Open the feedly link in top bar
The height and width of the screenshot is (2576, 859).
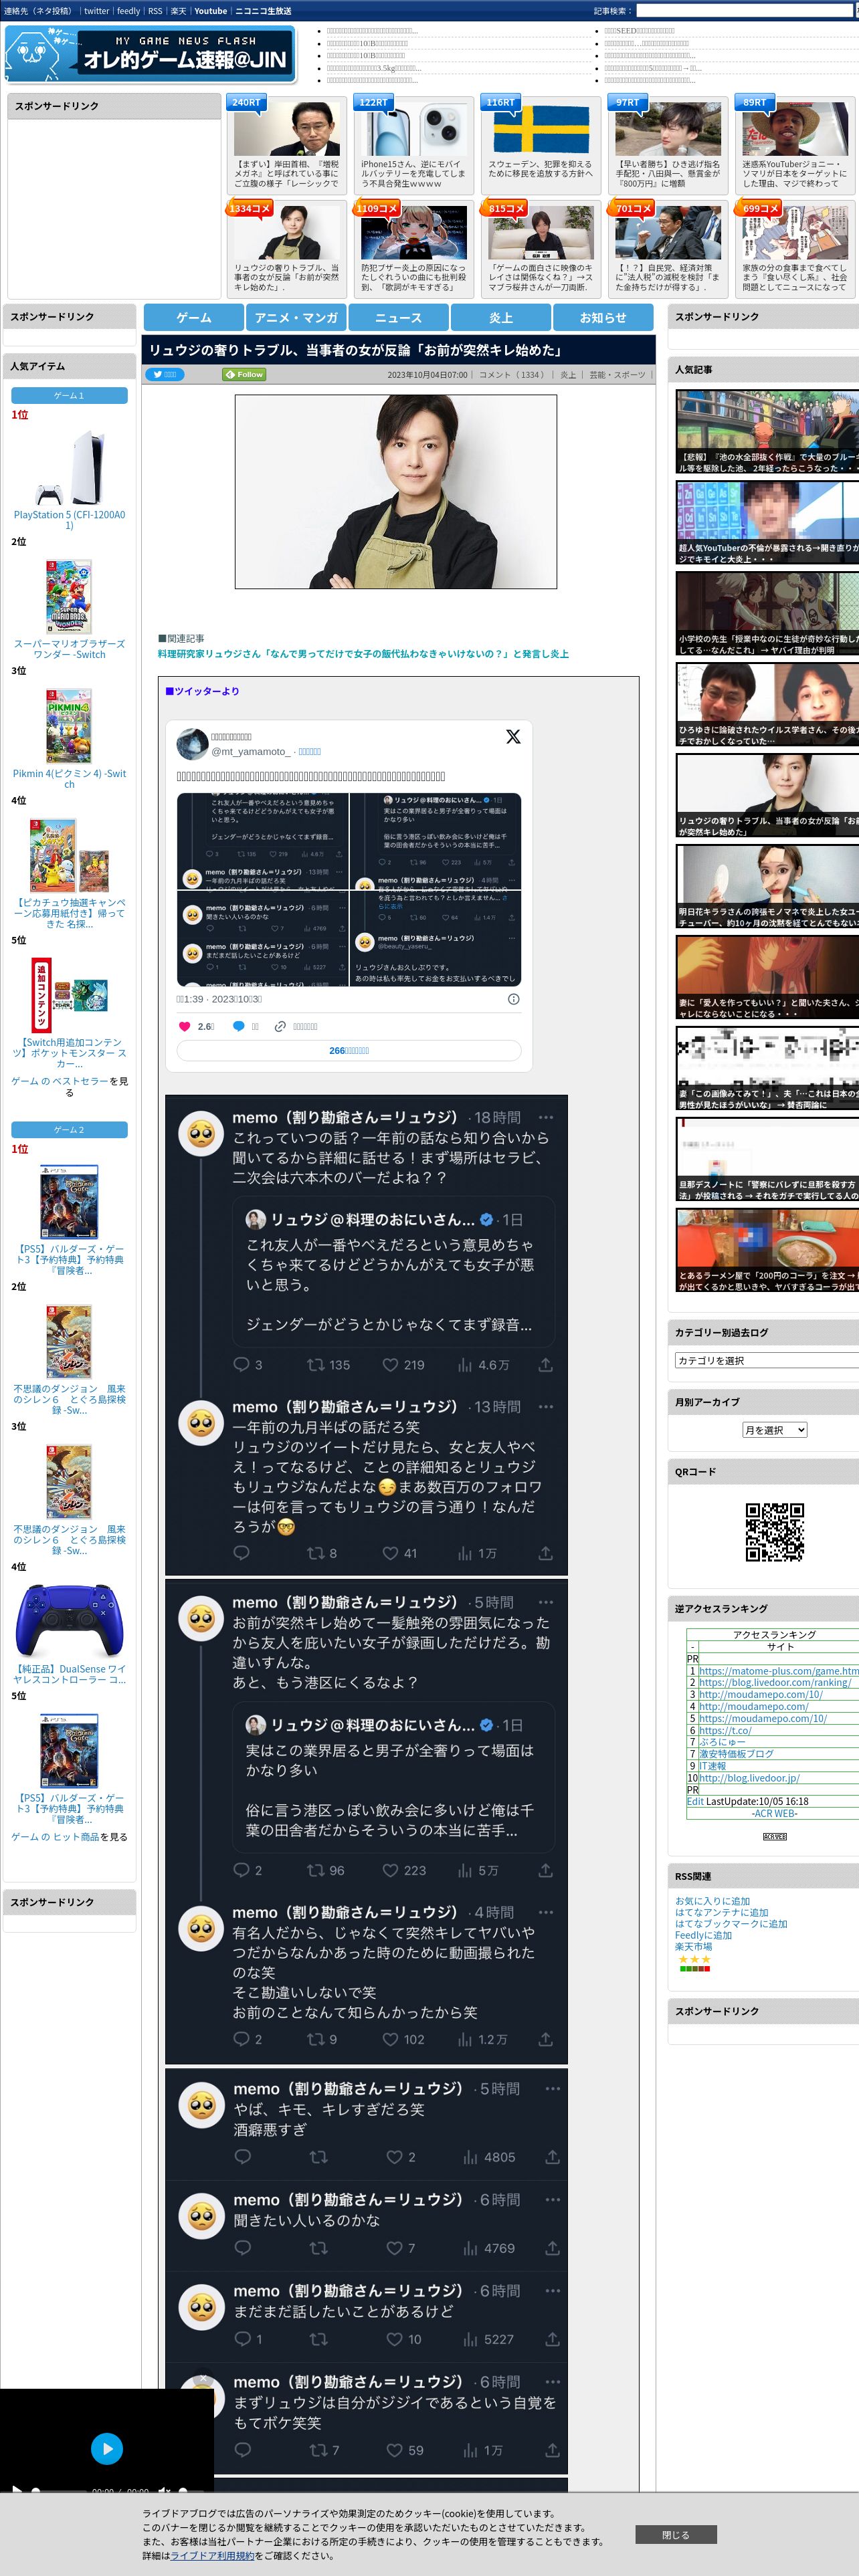[129, 11]
